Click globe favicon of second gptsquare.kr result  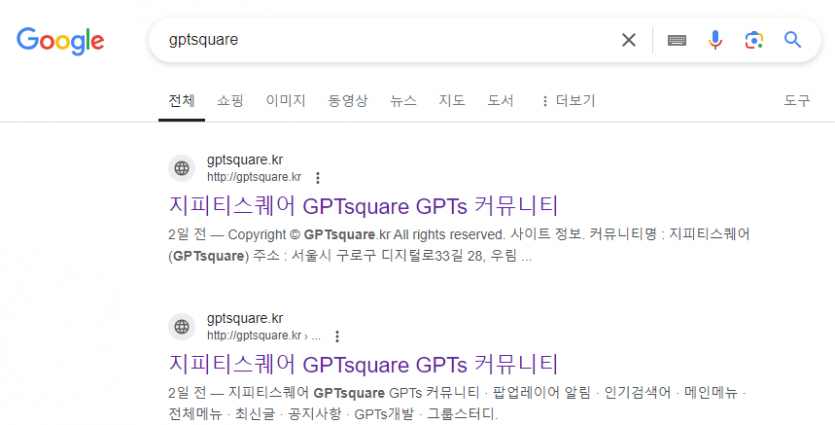182,326
